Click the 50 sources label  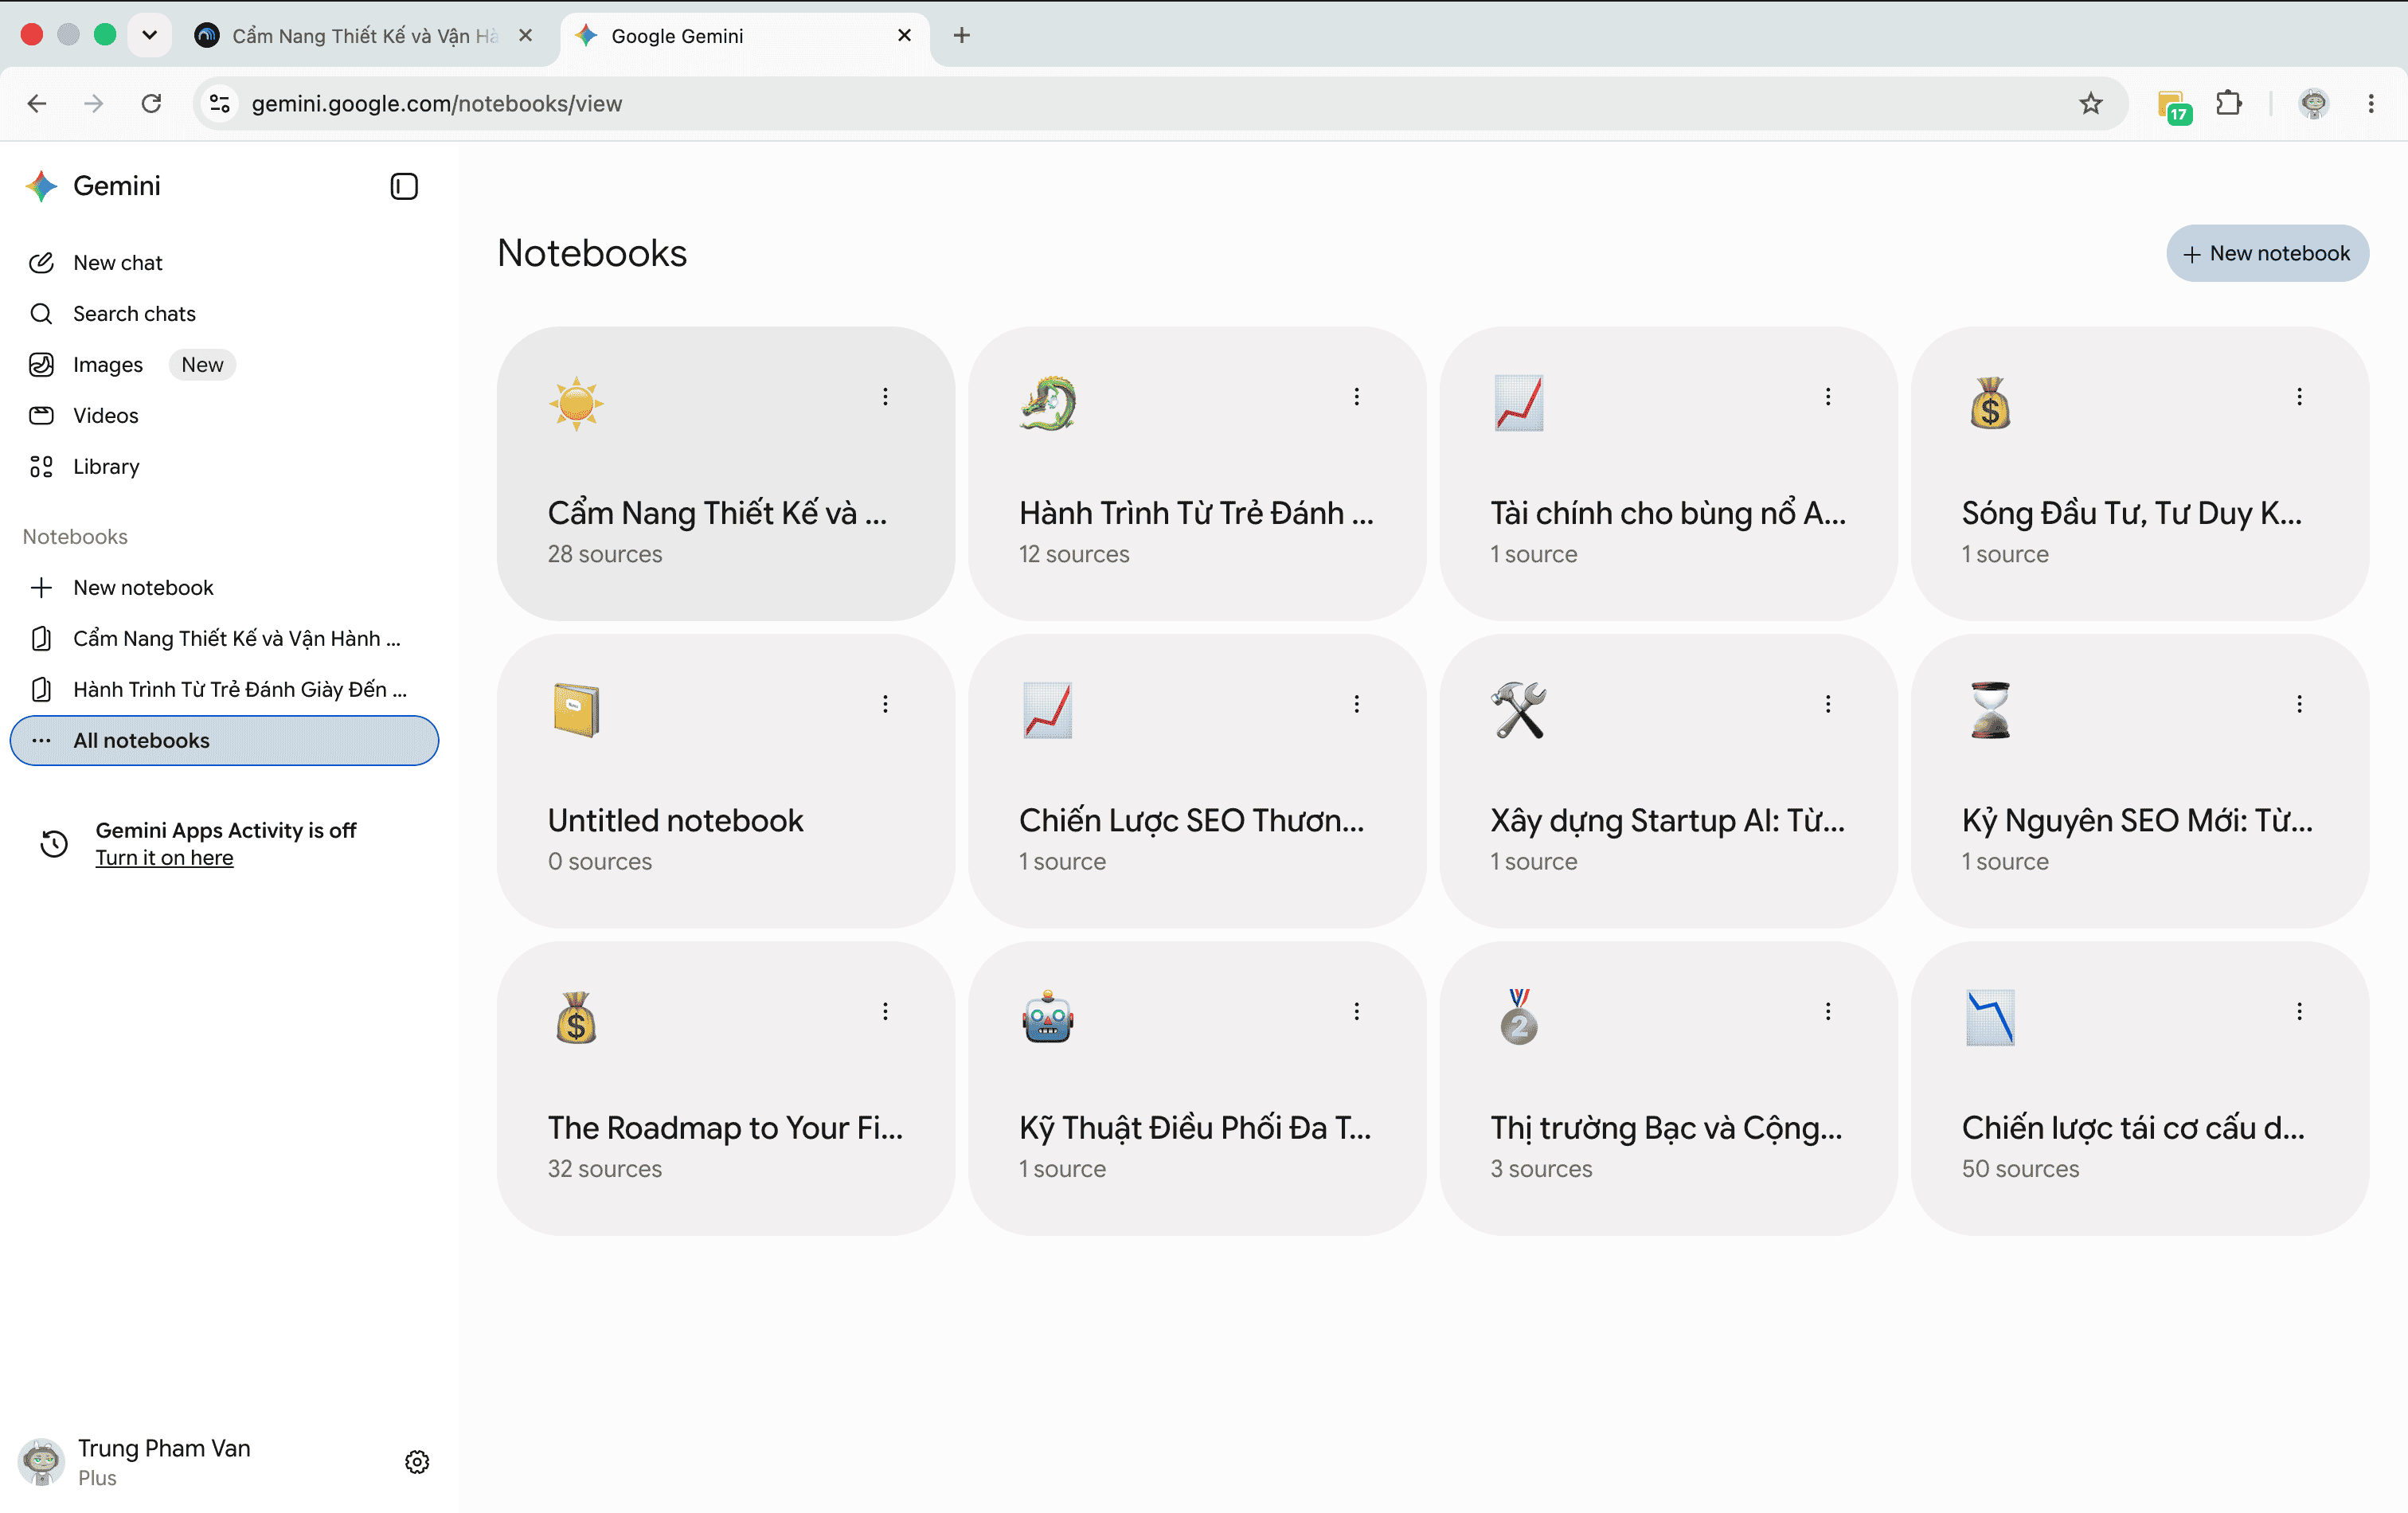tap(2020, 1169)
